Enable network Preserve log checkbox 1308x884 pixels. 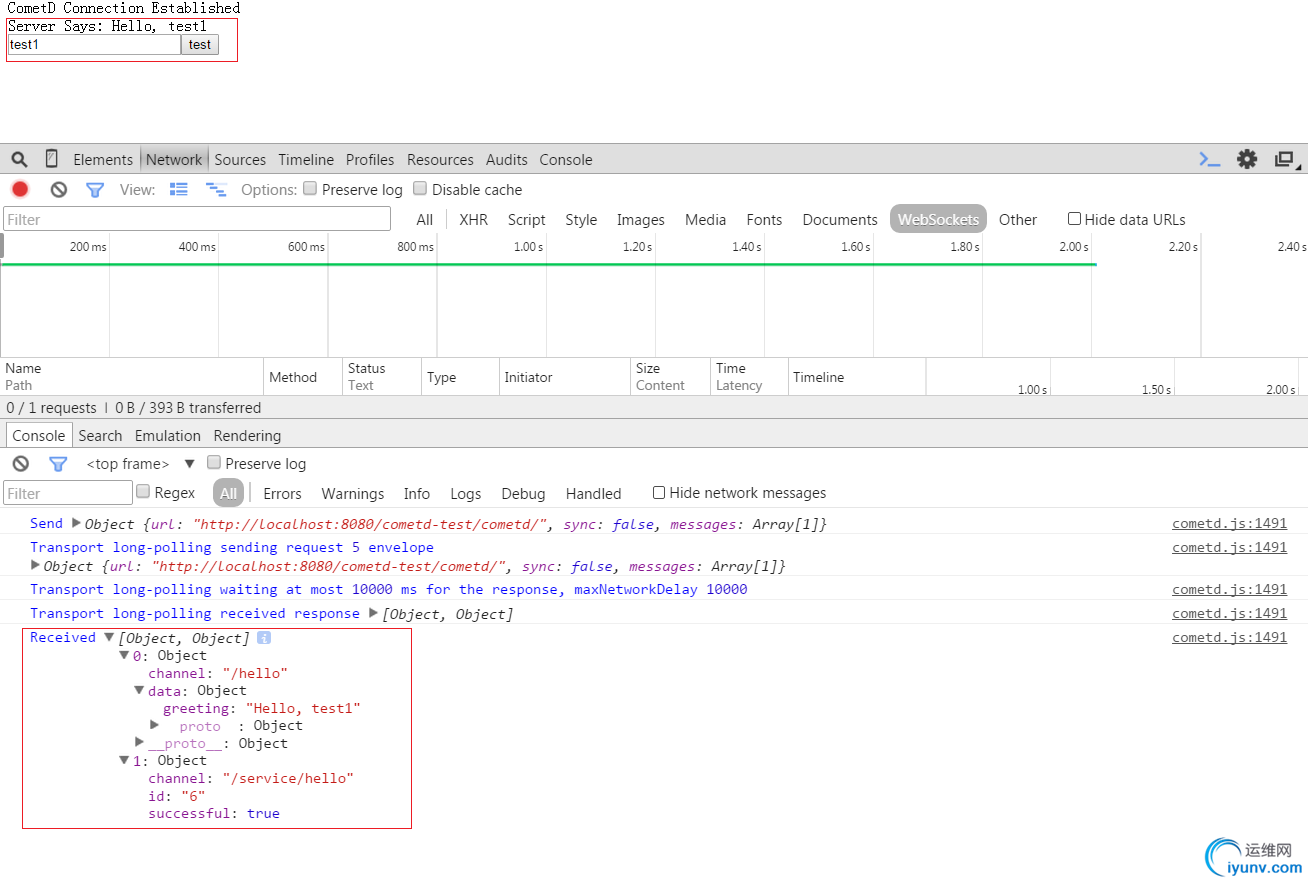[x=310, y=188]
